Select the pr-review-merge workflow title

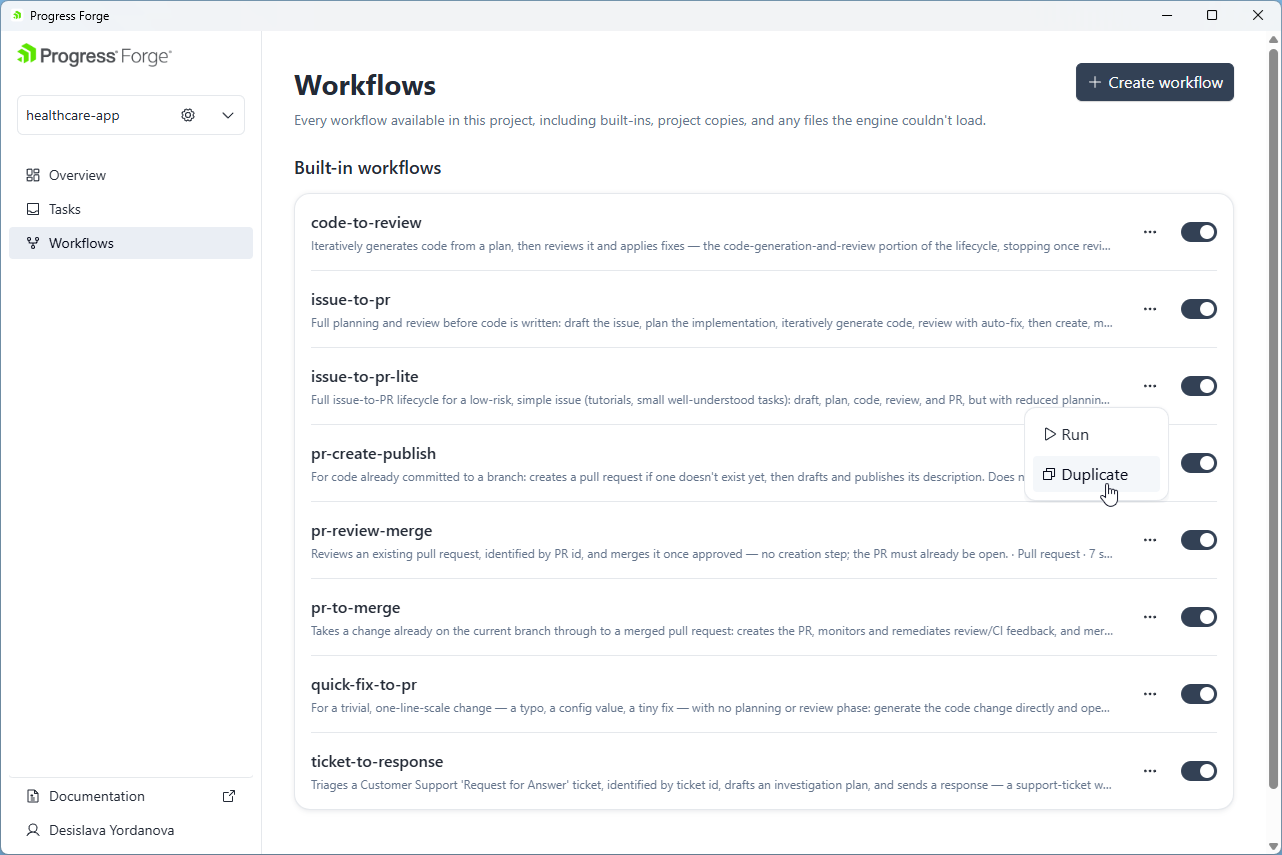click(372, 531)
